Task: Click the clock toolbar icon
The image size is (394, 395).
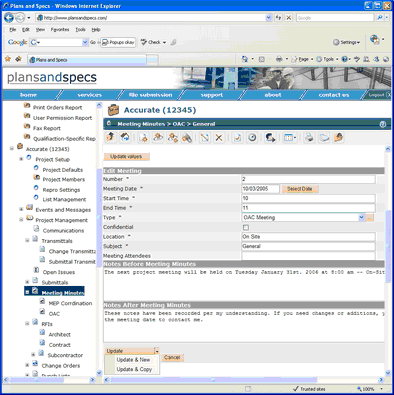Action: [x=252, y=137]
